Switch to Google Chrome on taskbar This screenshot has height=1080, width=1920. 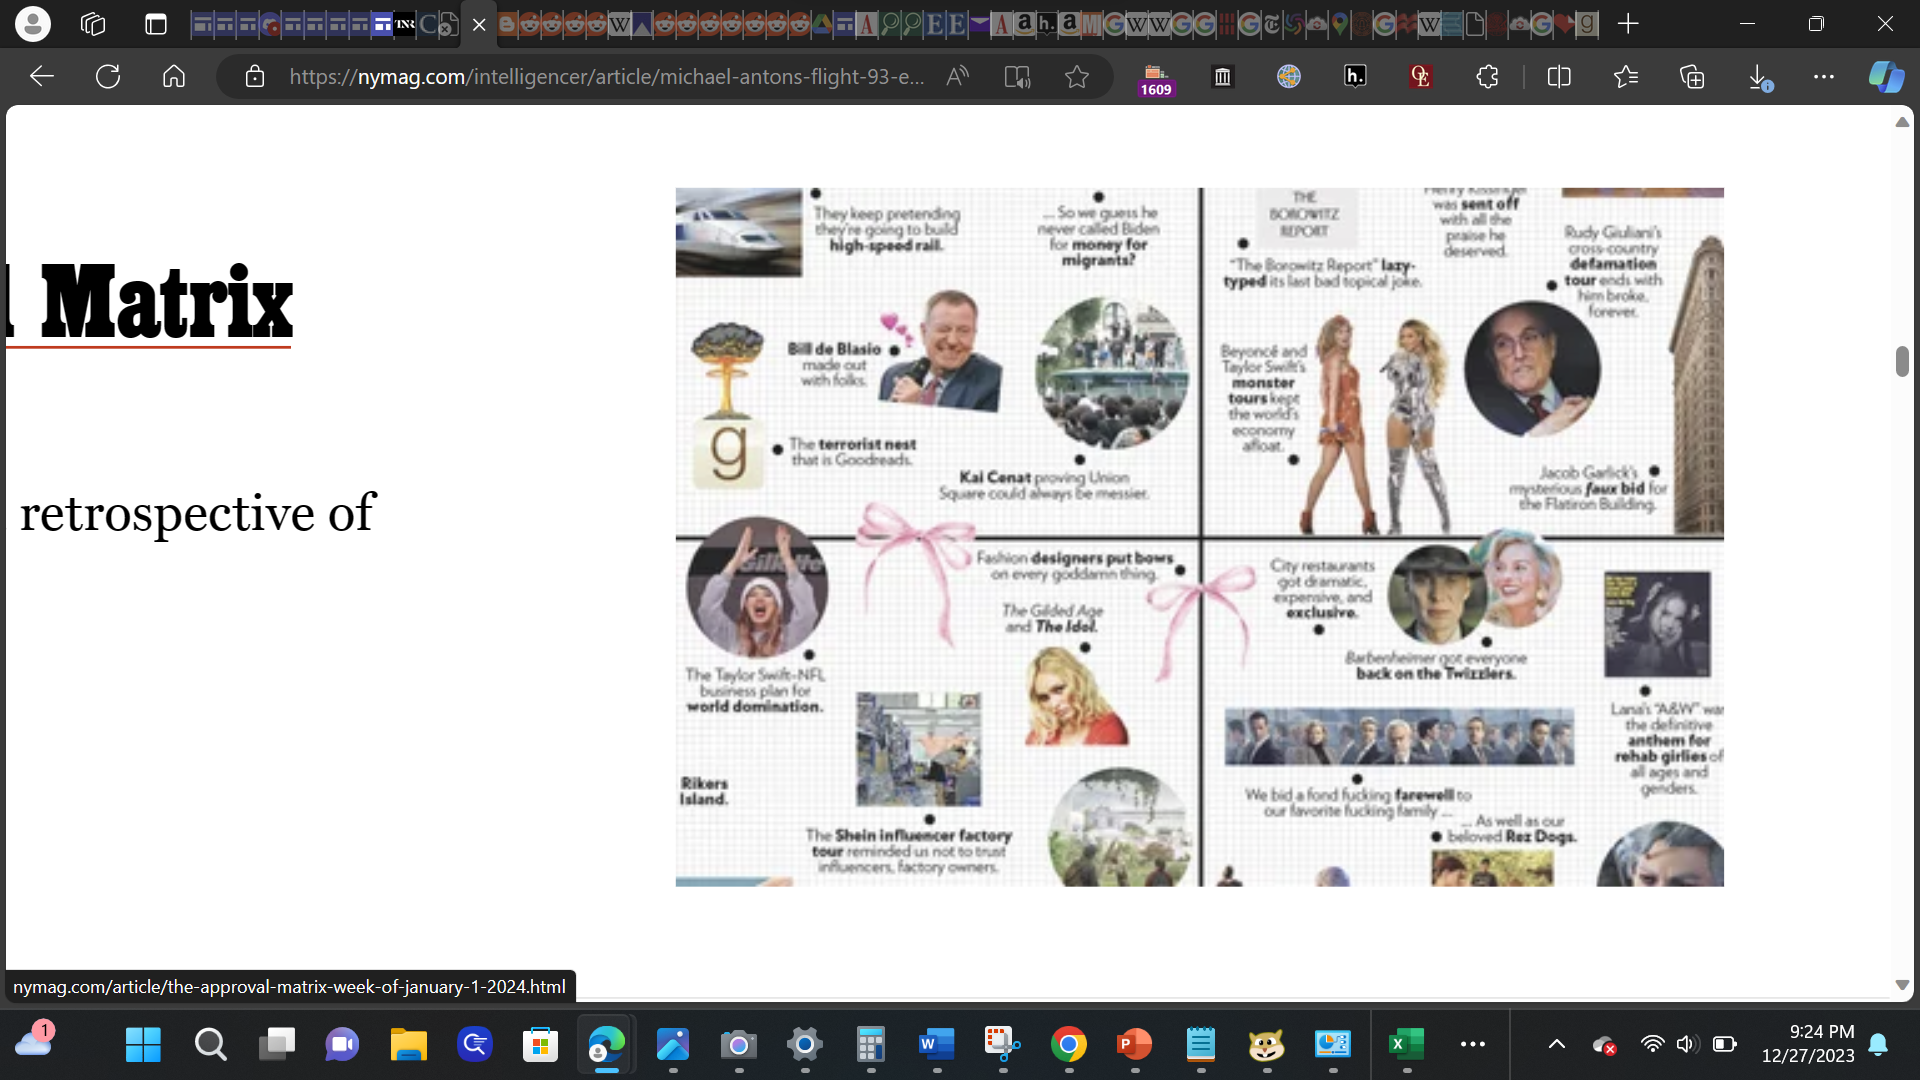point(1068,1045)
